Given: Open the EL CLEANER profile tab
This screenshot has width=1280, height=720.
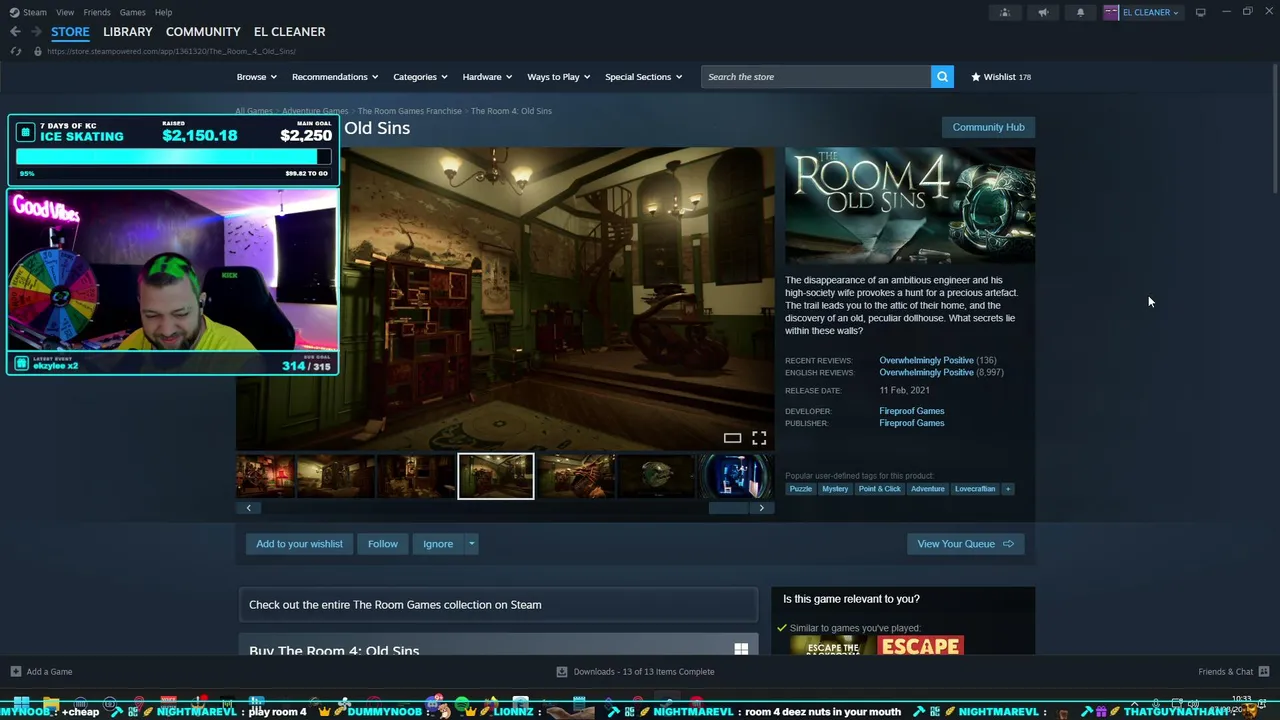Looking at the screenshot, I should coord(289,32).
